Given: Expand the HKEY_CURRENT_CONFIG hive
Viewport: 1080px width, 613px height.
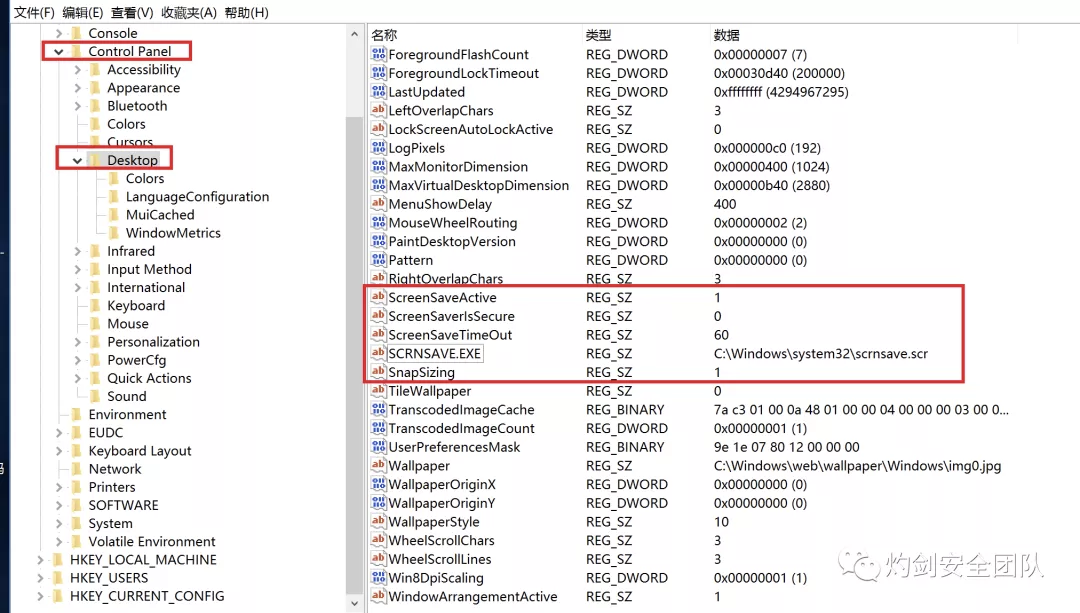Looking at the screenshot, I should pyautogui.click(x=40, y=596).
